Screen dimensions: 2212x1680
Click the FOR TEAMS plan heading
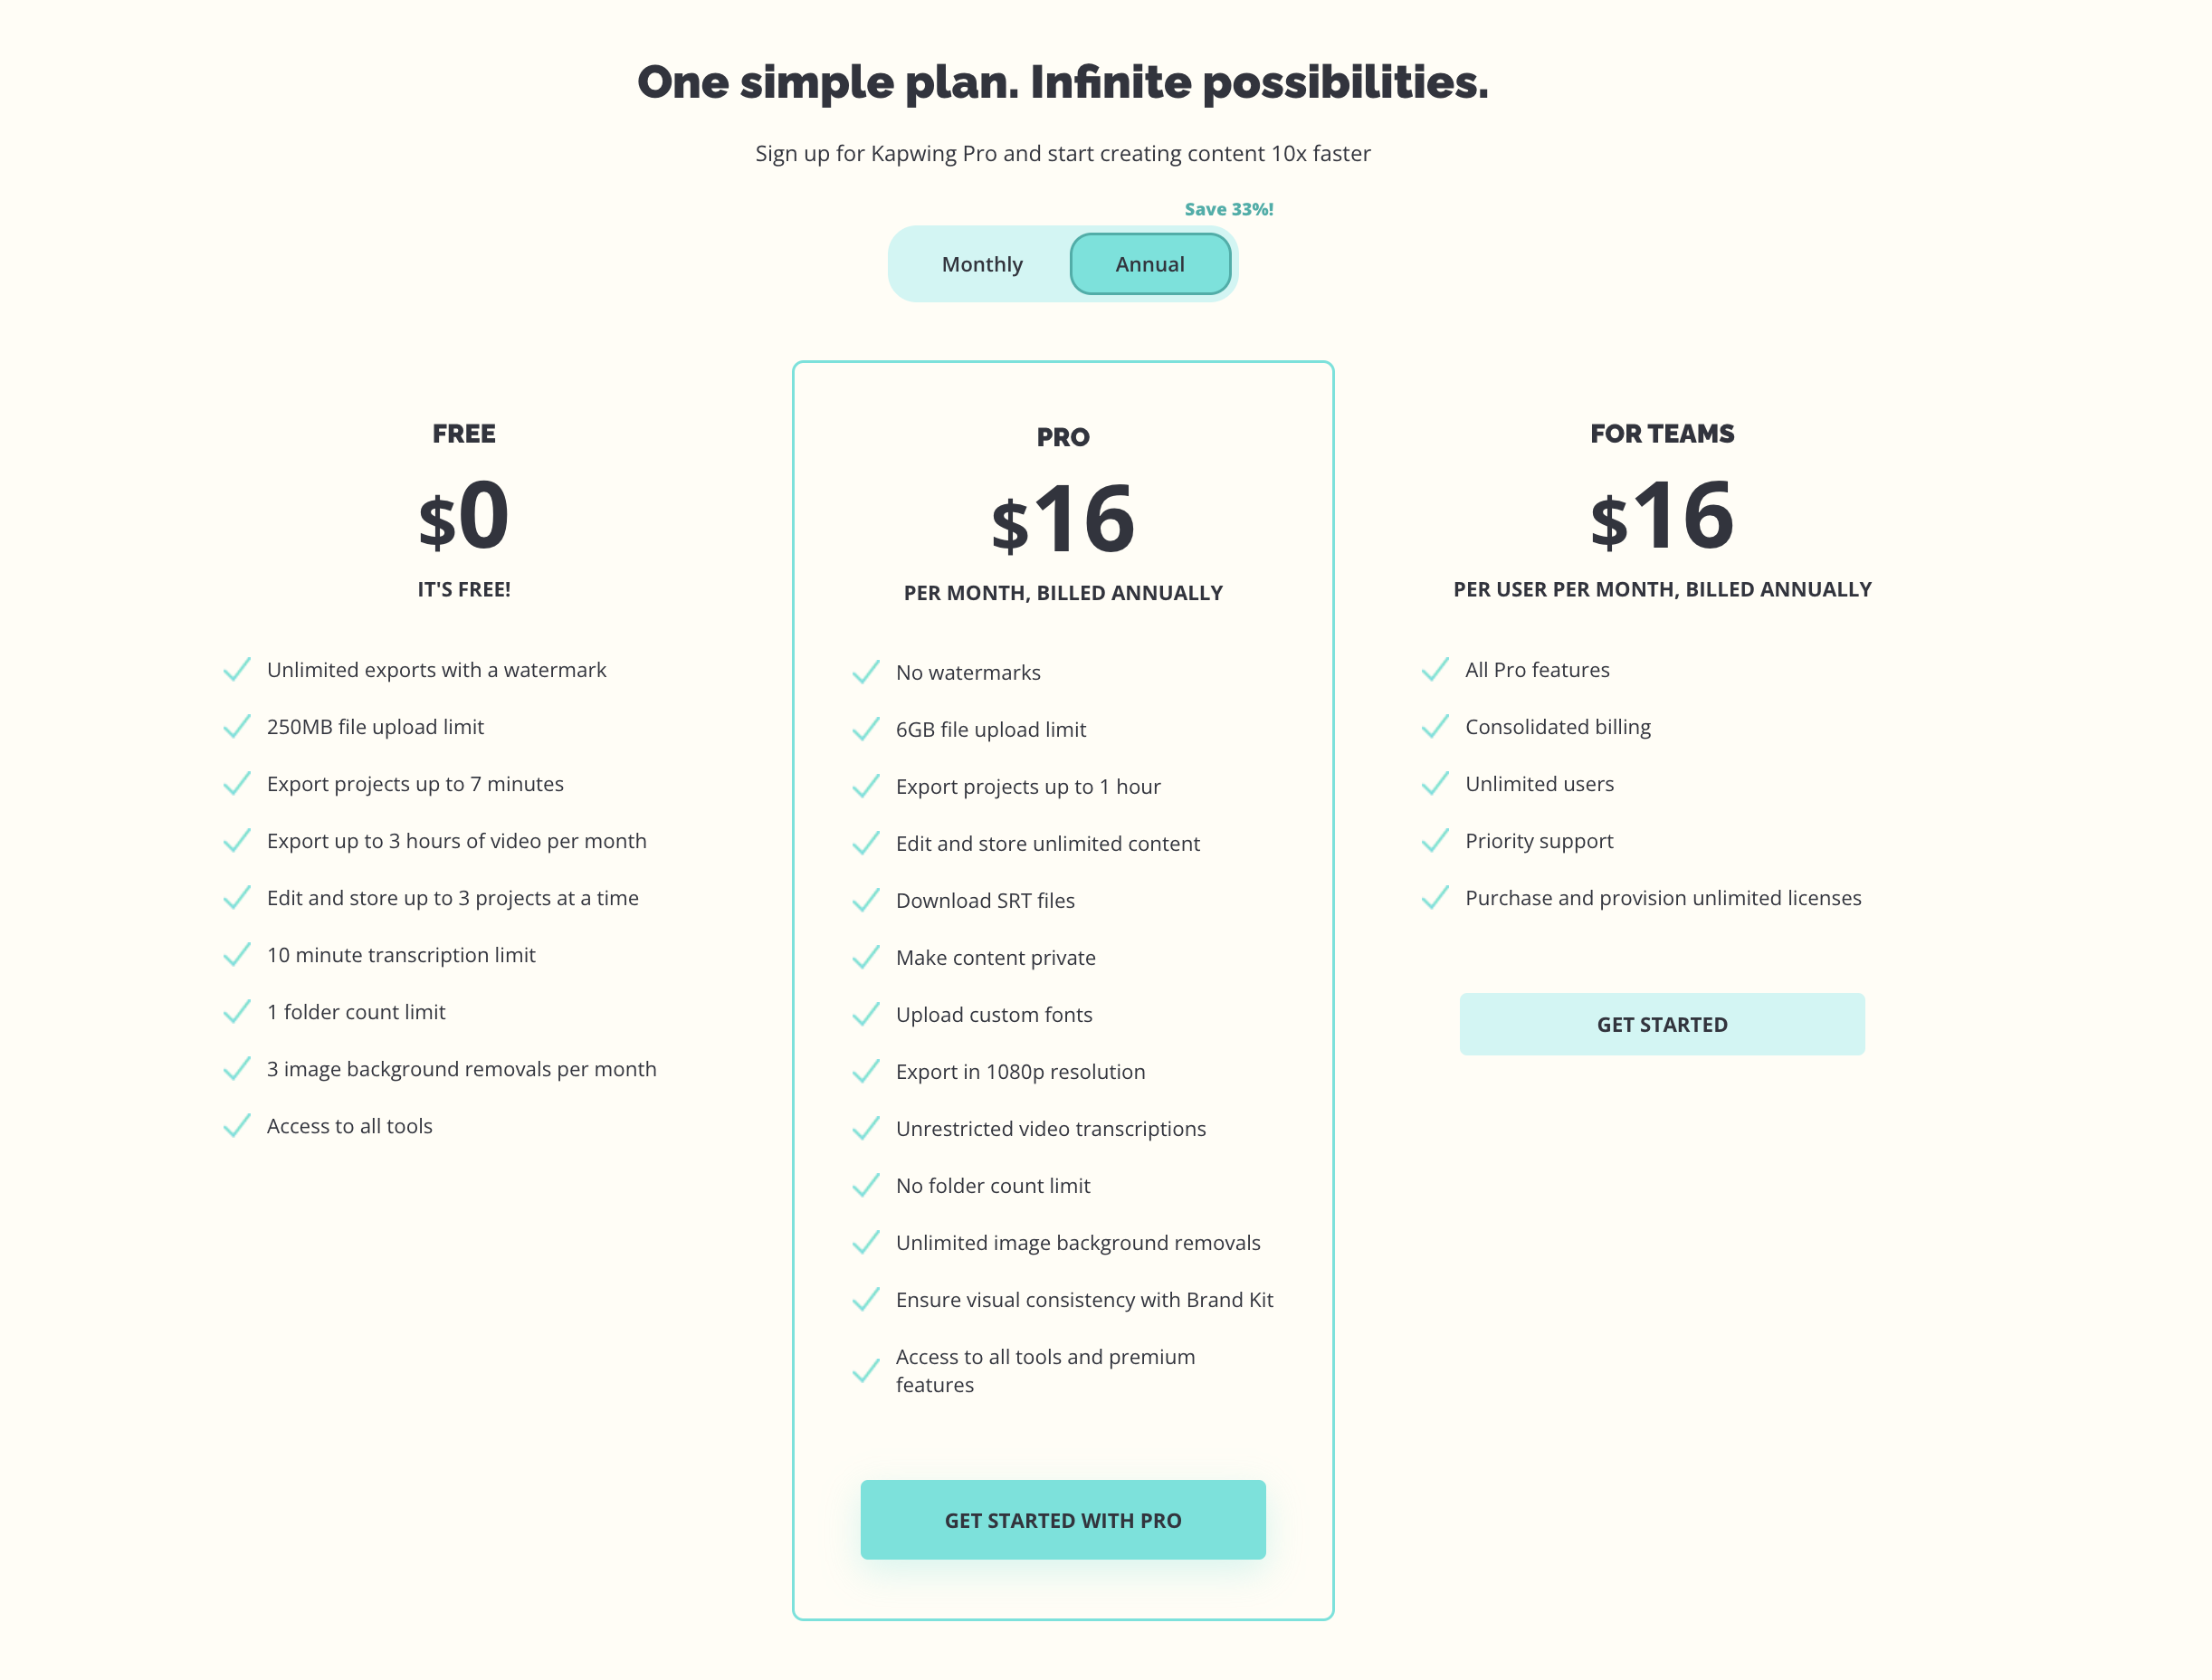click(x=1661, y=433)
